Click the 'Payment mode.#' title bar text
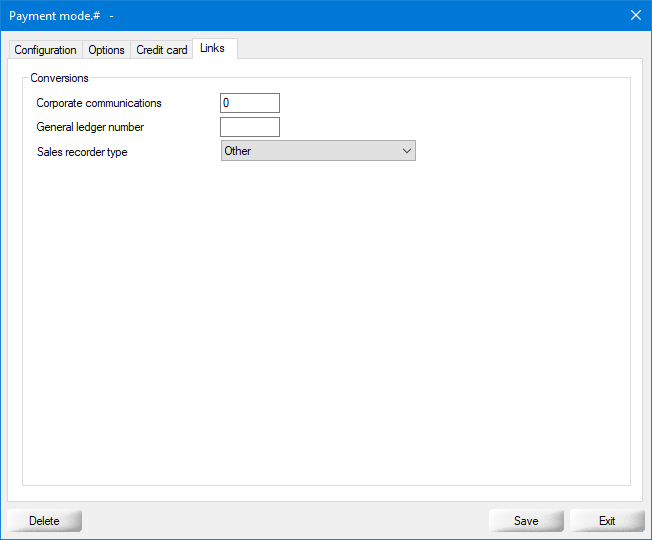This screenshot has width=652, height=540. click(55, 15)
